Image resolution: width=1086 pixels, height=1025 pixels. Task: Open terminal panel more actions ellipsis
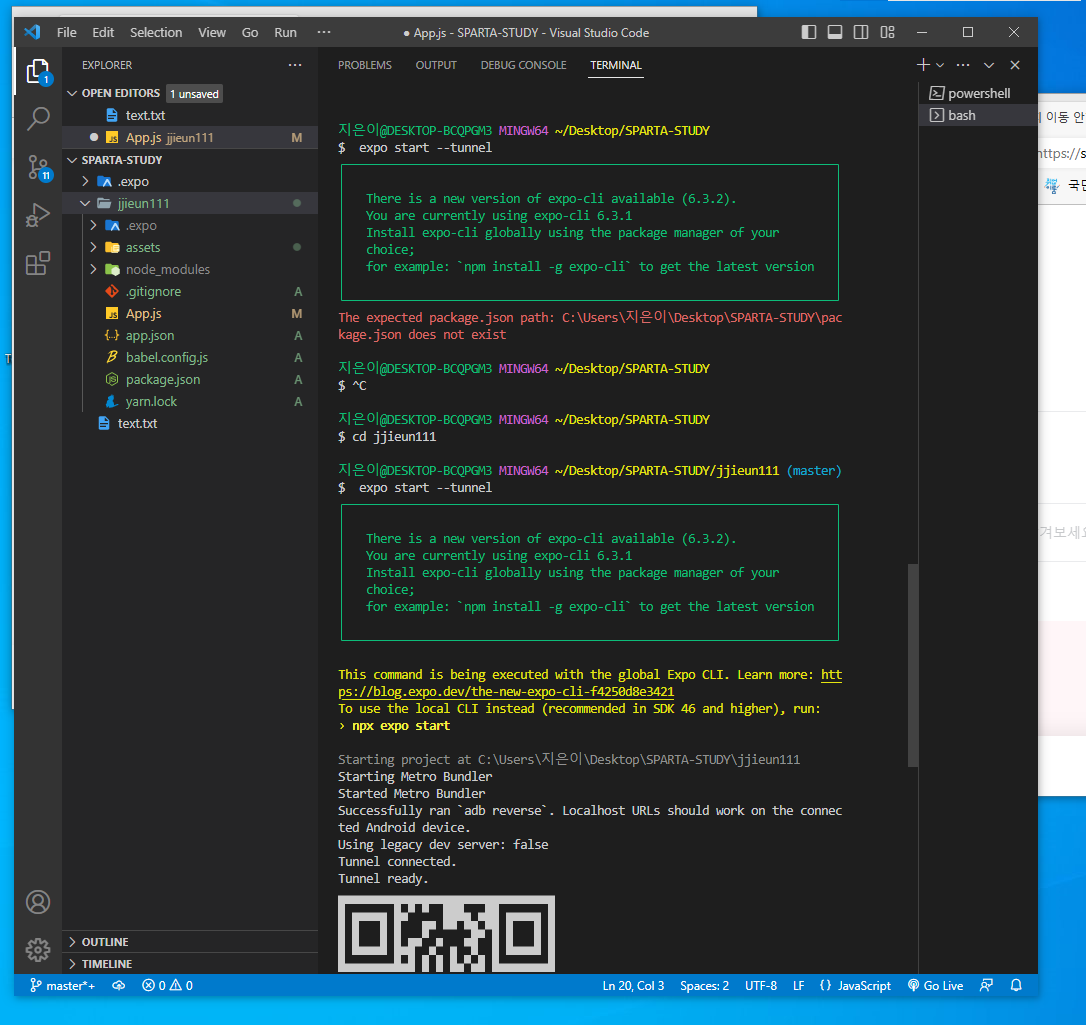pos(963,65)
